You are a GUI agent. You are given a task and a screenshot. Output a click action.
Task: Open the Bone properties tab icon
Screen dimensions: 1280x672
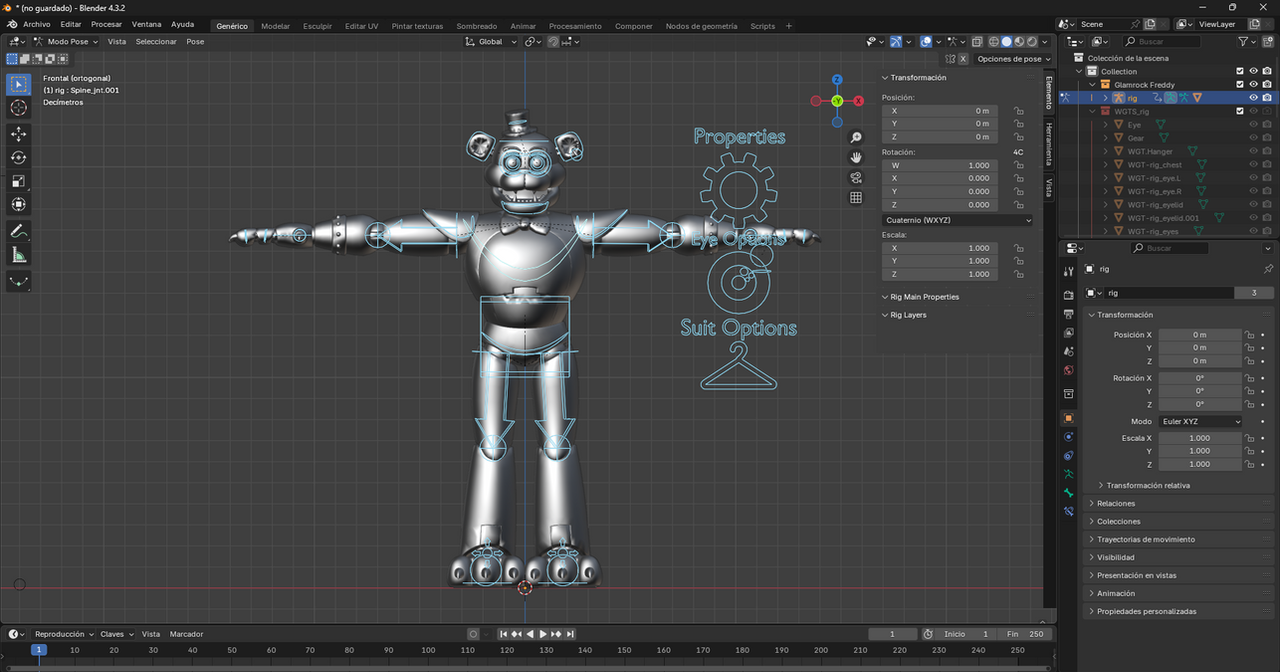pyautogui.click(x=1068, y=493)
